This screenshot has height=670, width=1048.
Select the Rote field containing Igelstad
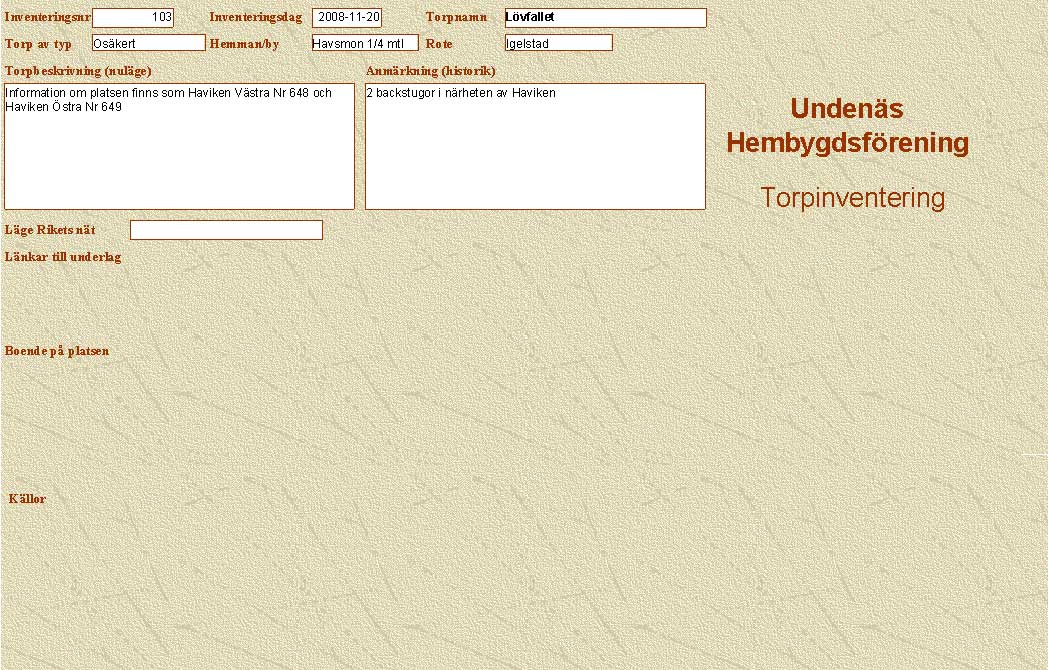[x=558, y=43]
